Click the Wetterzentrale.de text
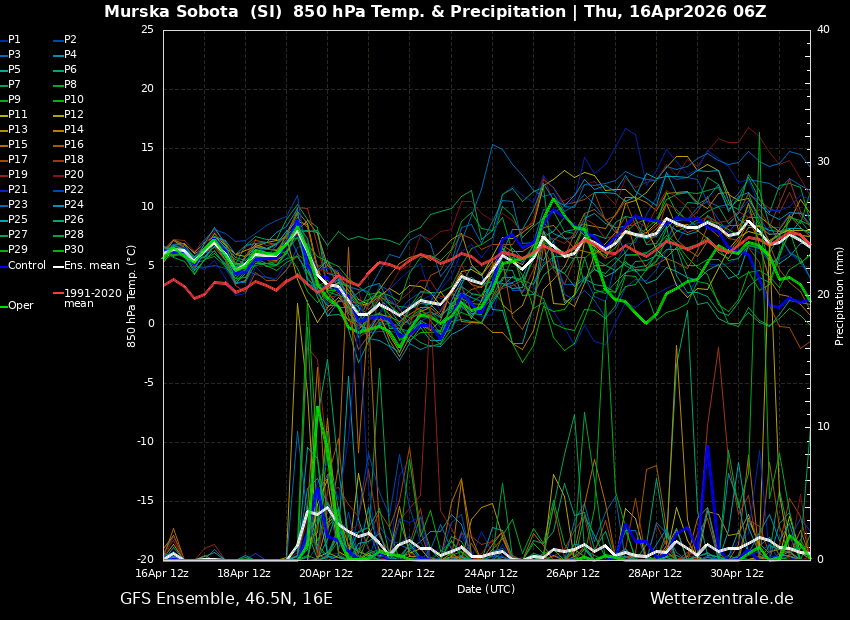The width and height of the screenshot is (850, 620). [x=721, y=599]
